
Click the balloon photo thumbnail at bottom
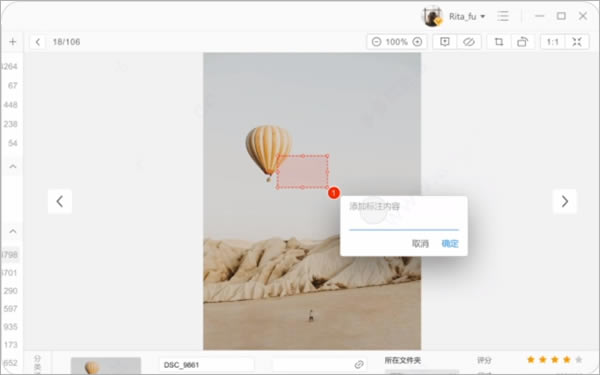point(106,366)
